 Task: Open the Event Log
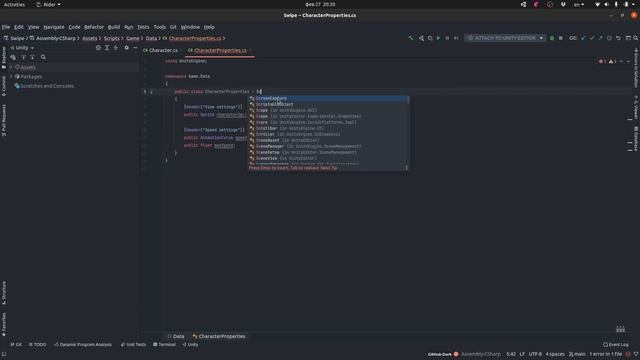pos(616,344)
